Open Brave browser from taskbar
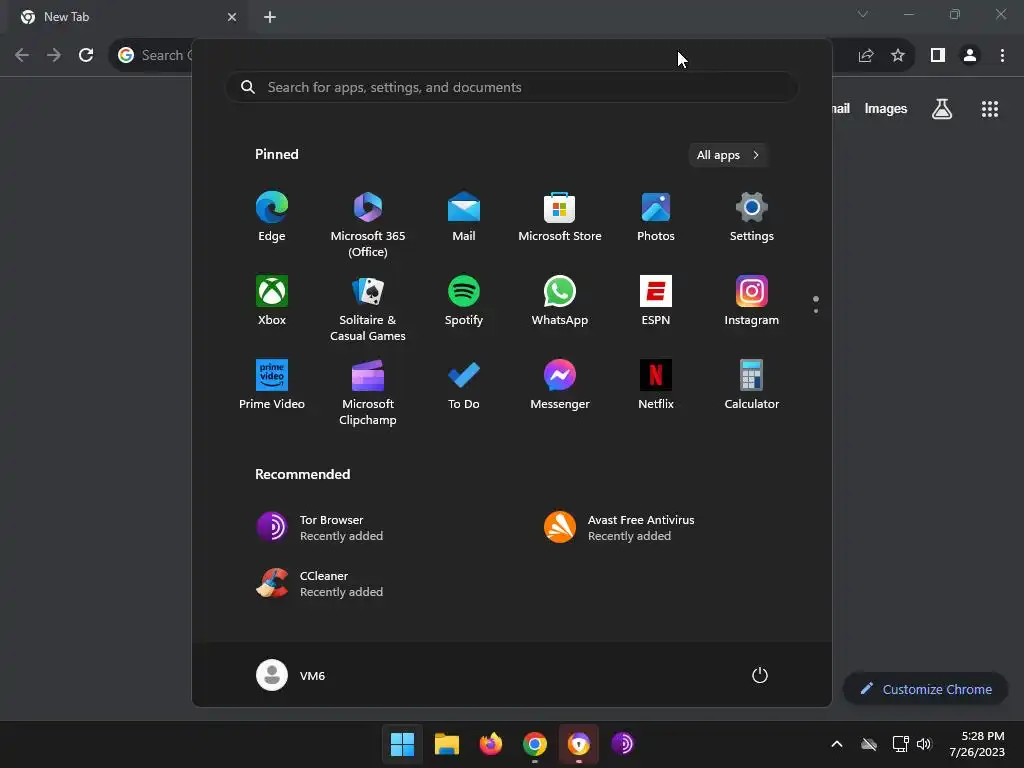Viewport: 1024px width, 768px height. [x=579, y=744]
